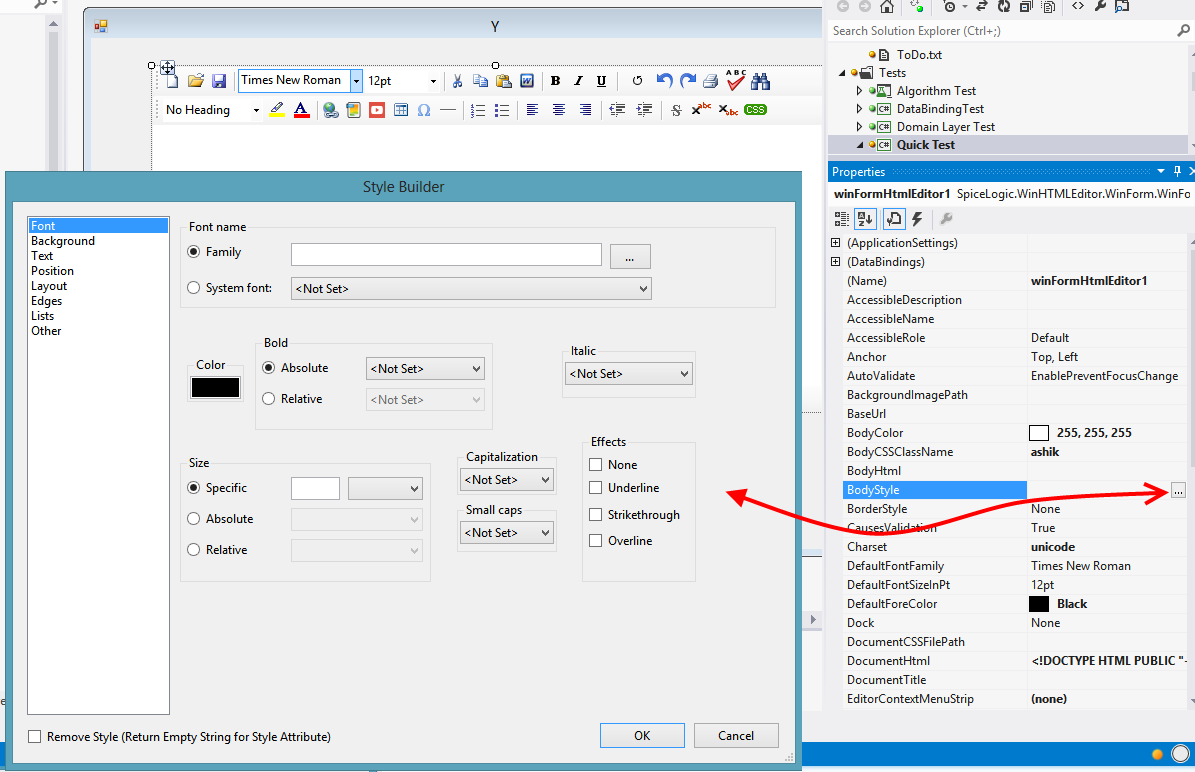1195x772 pixels.
Task: Select Edges in the style category list
Action: click(47, 301)
